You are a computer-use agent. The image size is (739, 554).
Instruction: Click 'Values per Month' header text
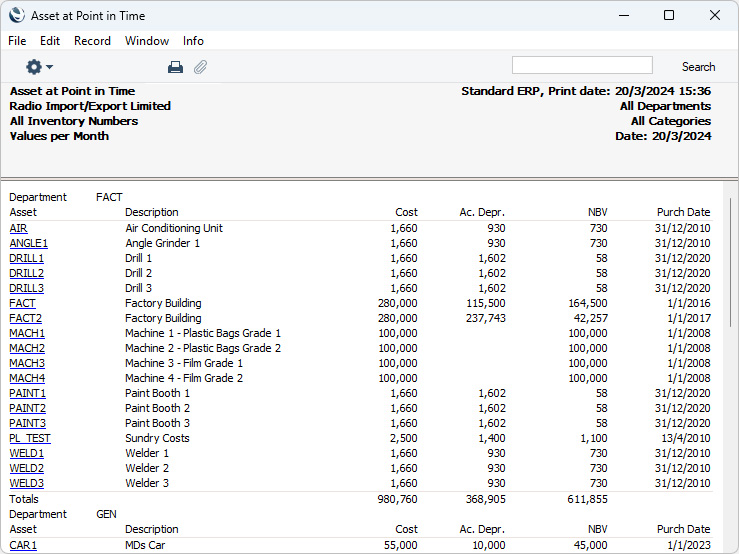coord(59,136)
